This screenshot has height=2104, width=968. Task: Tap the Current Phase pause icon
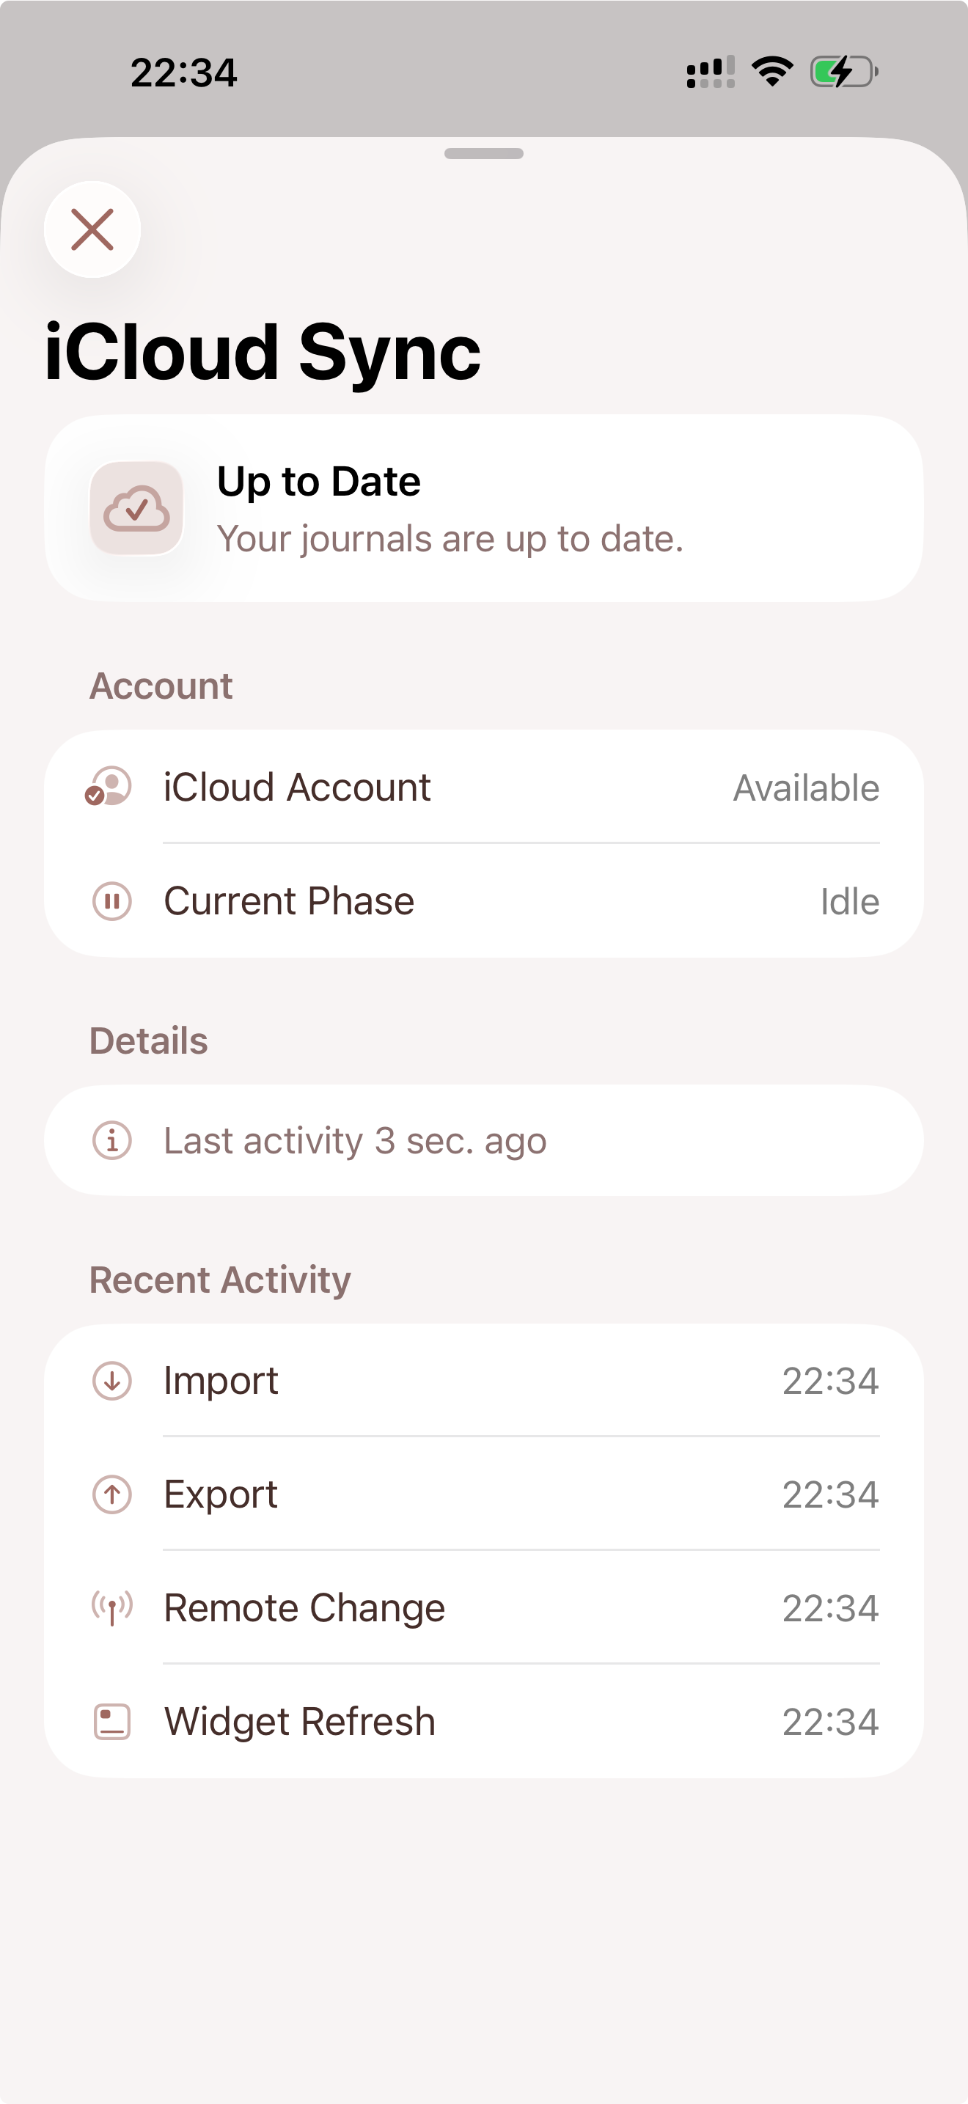click(112, 901)
